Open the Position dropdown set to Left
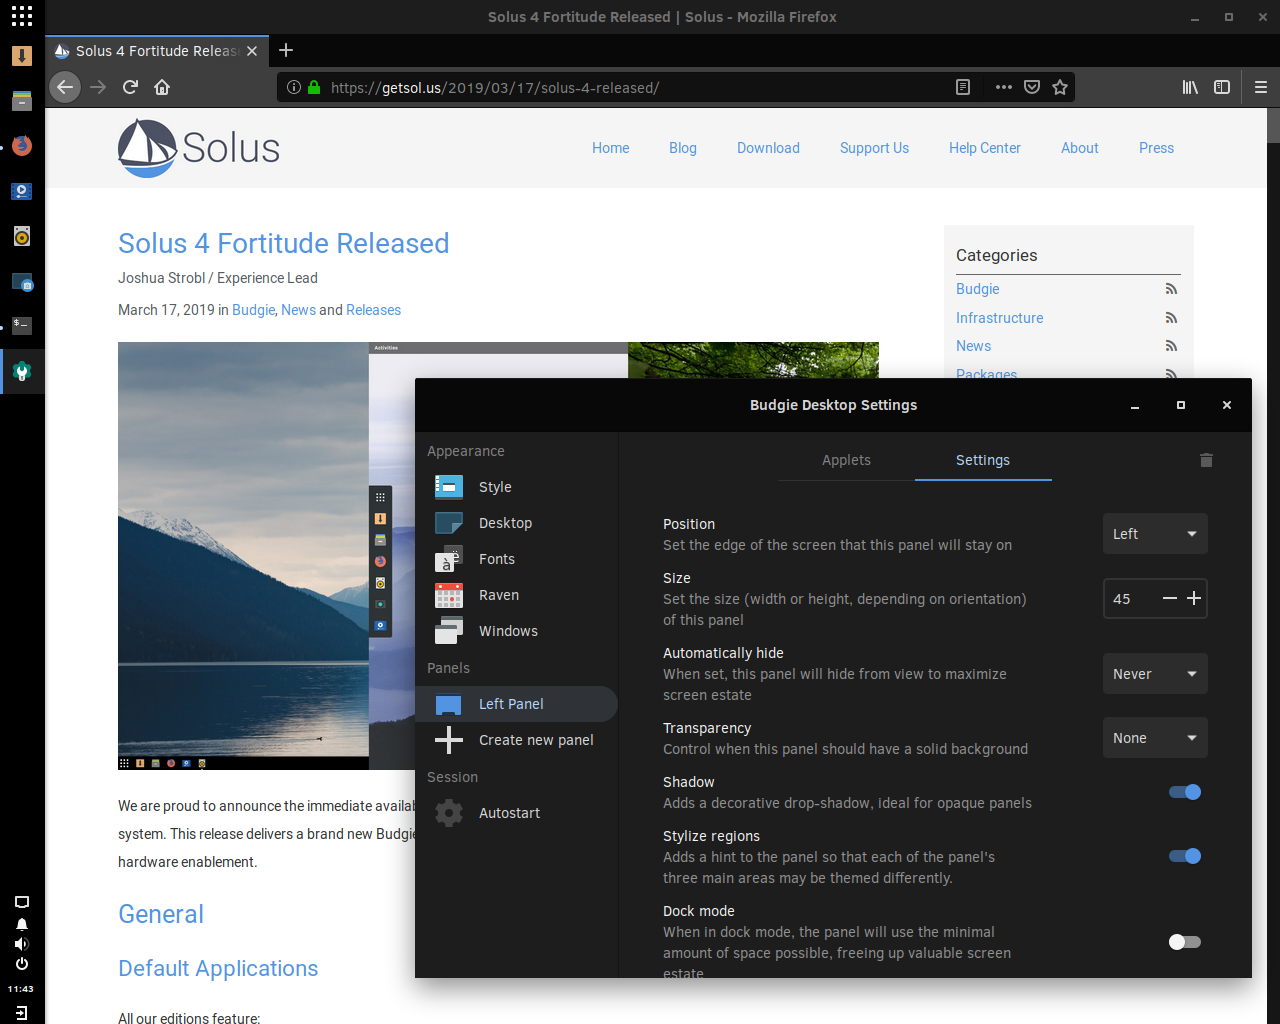The image size is (1280, 1024). [1155, 534]
